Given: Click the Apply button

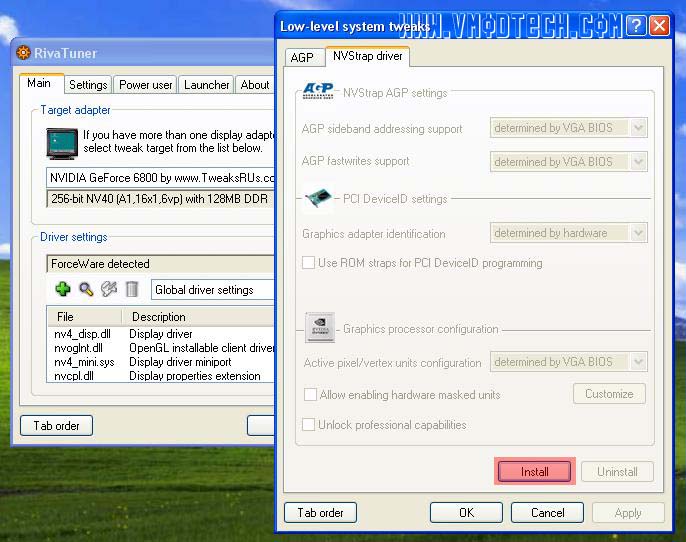Looking at the screenshot, I should tap(628, 512).
